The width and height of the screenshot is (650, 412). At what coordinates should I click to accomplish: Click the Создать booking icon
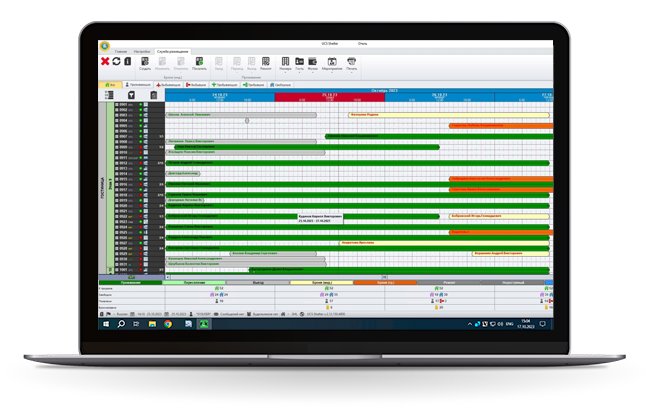click(x=145, y=63)
